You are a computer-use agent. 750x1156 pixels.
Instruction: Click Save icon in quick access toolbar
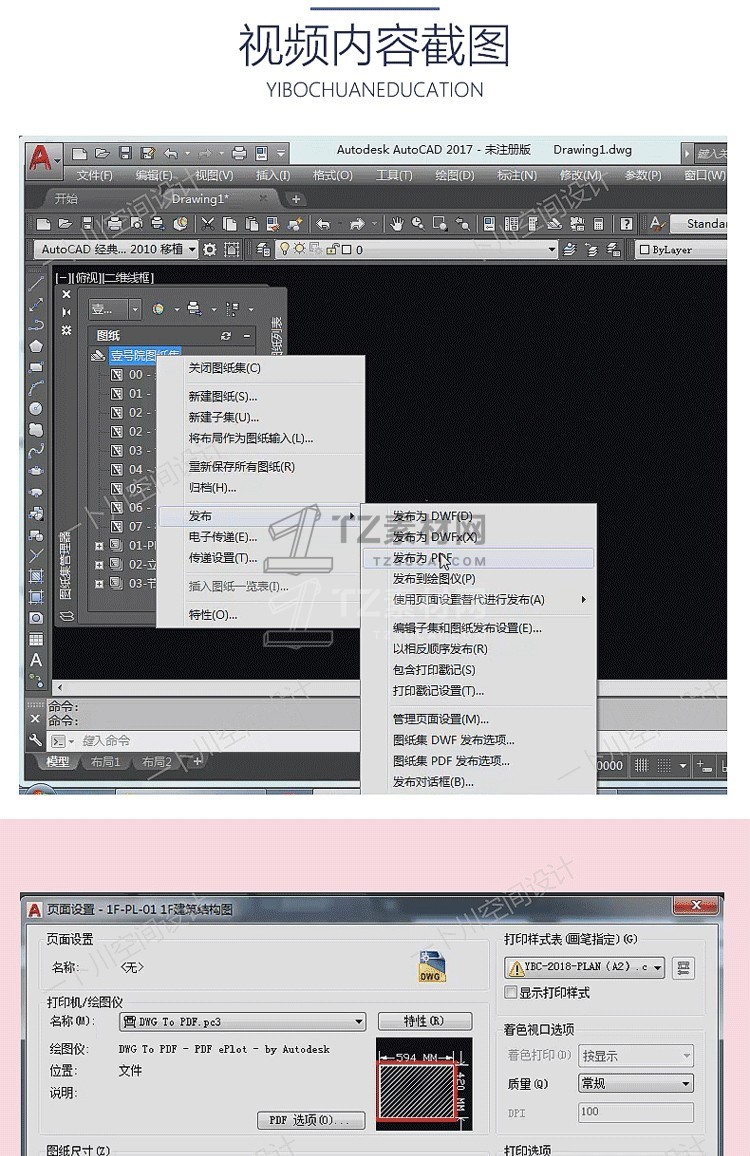pos(125,153)
